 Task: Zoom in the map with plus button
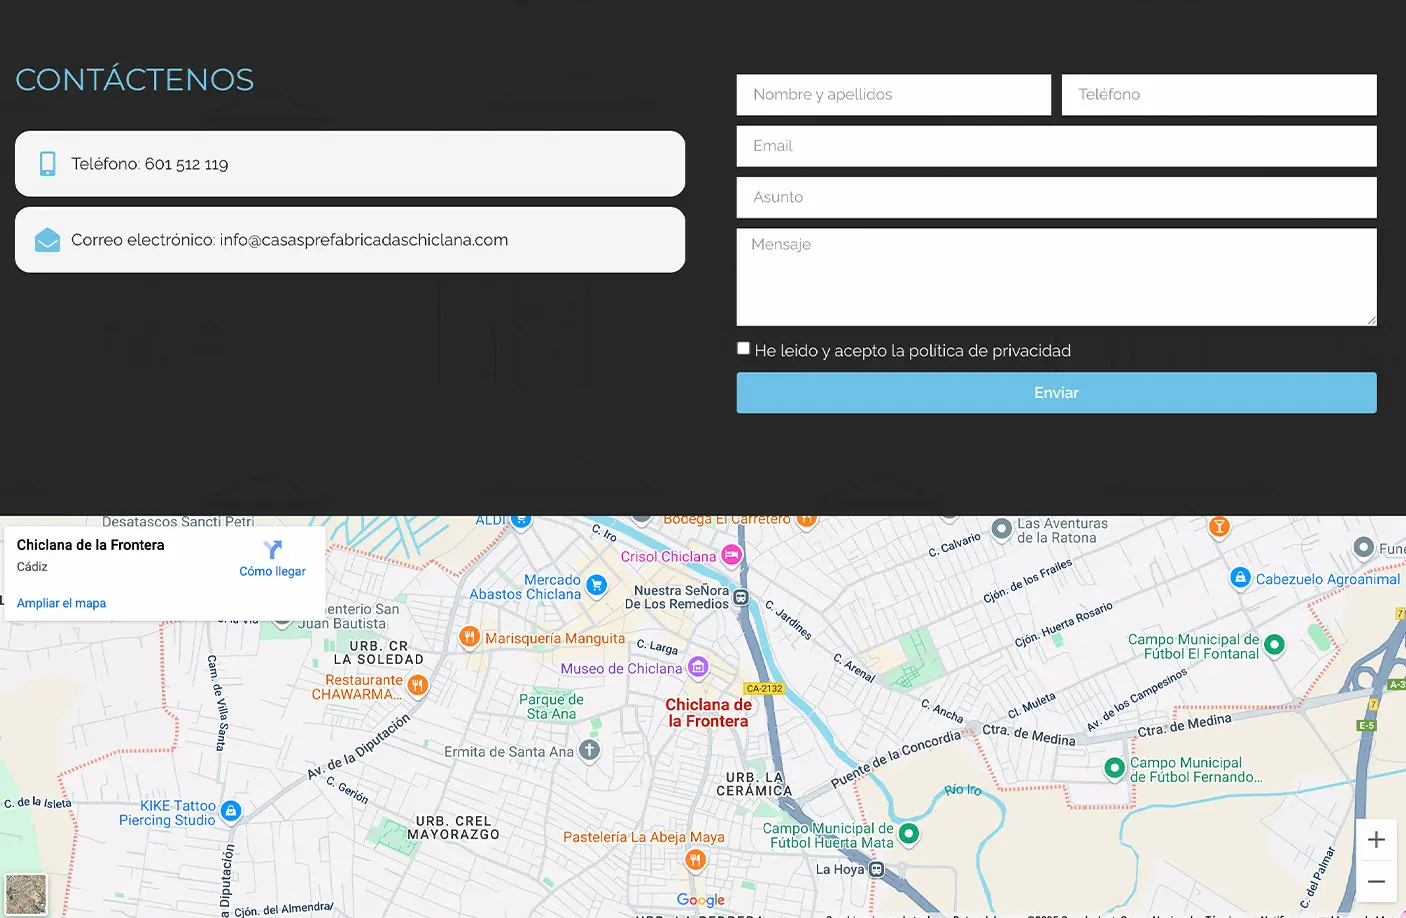pos(1376,840)
